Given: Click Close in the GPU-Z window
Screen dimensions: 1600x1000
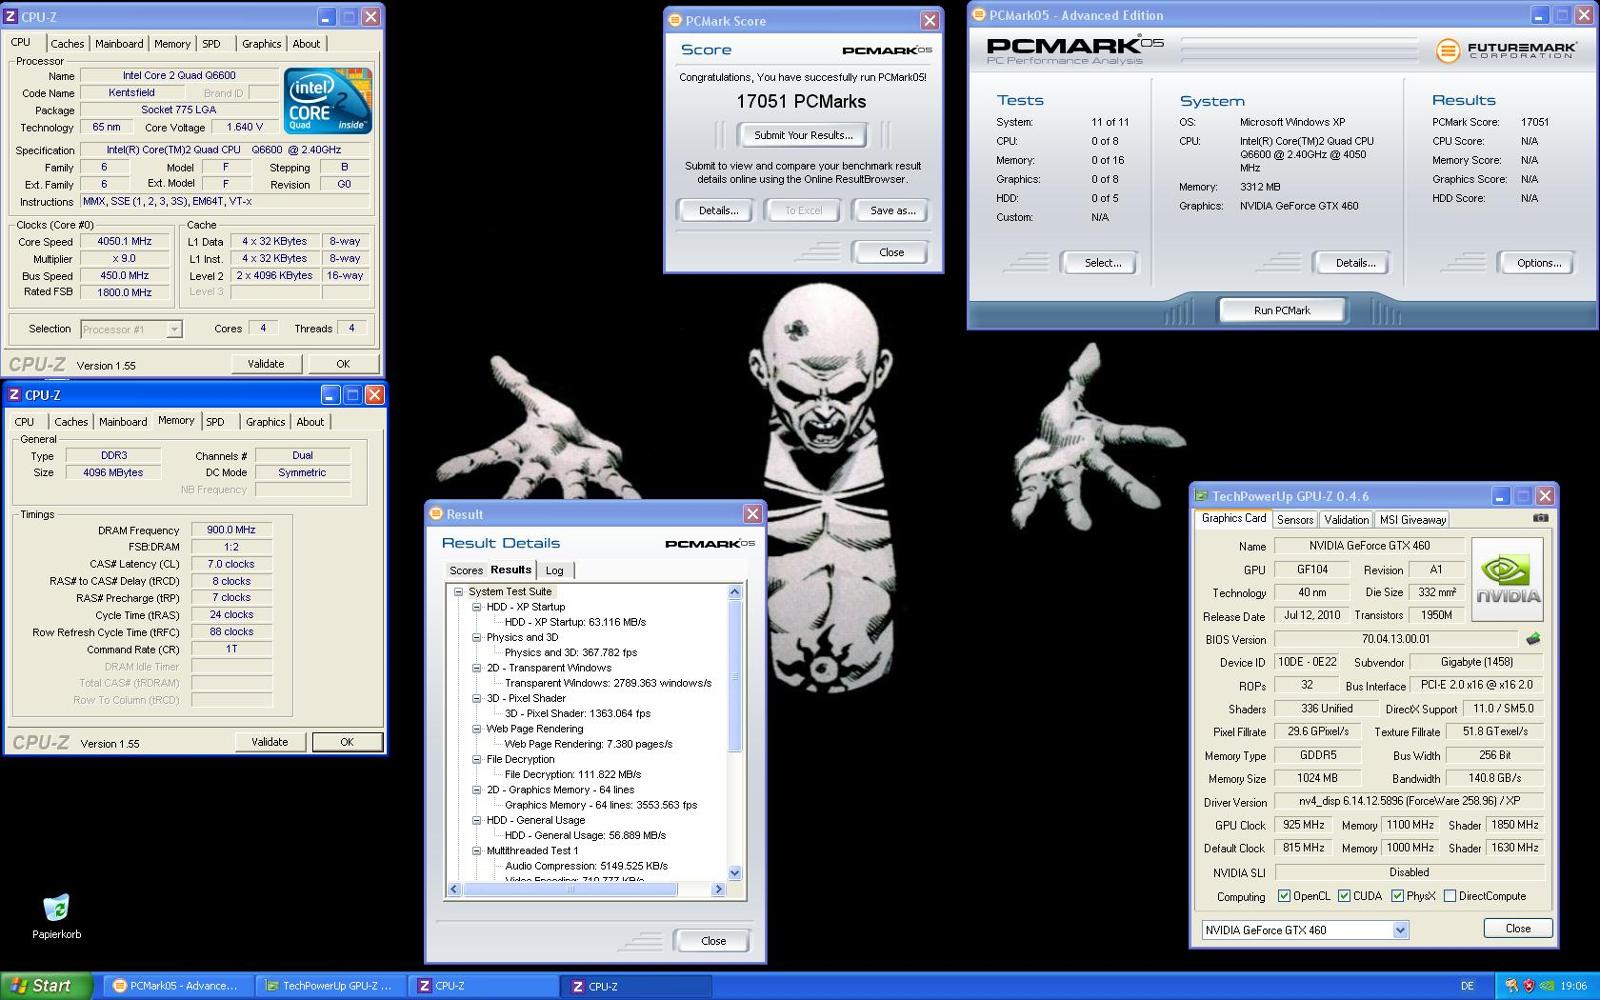Looking at the screenshot, I should pyautogui.click(x=1517, y=929).
